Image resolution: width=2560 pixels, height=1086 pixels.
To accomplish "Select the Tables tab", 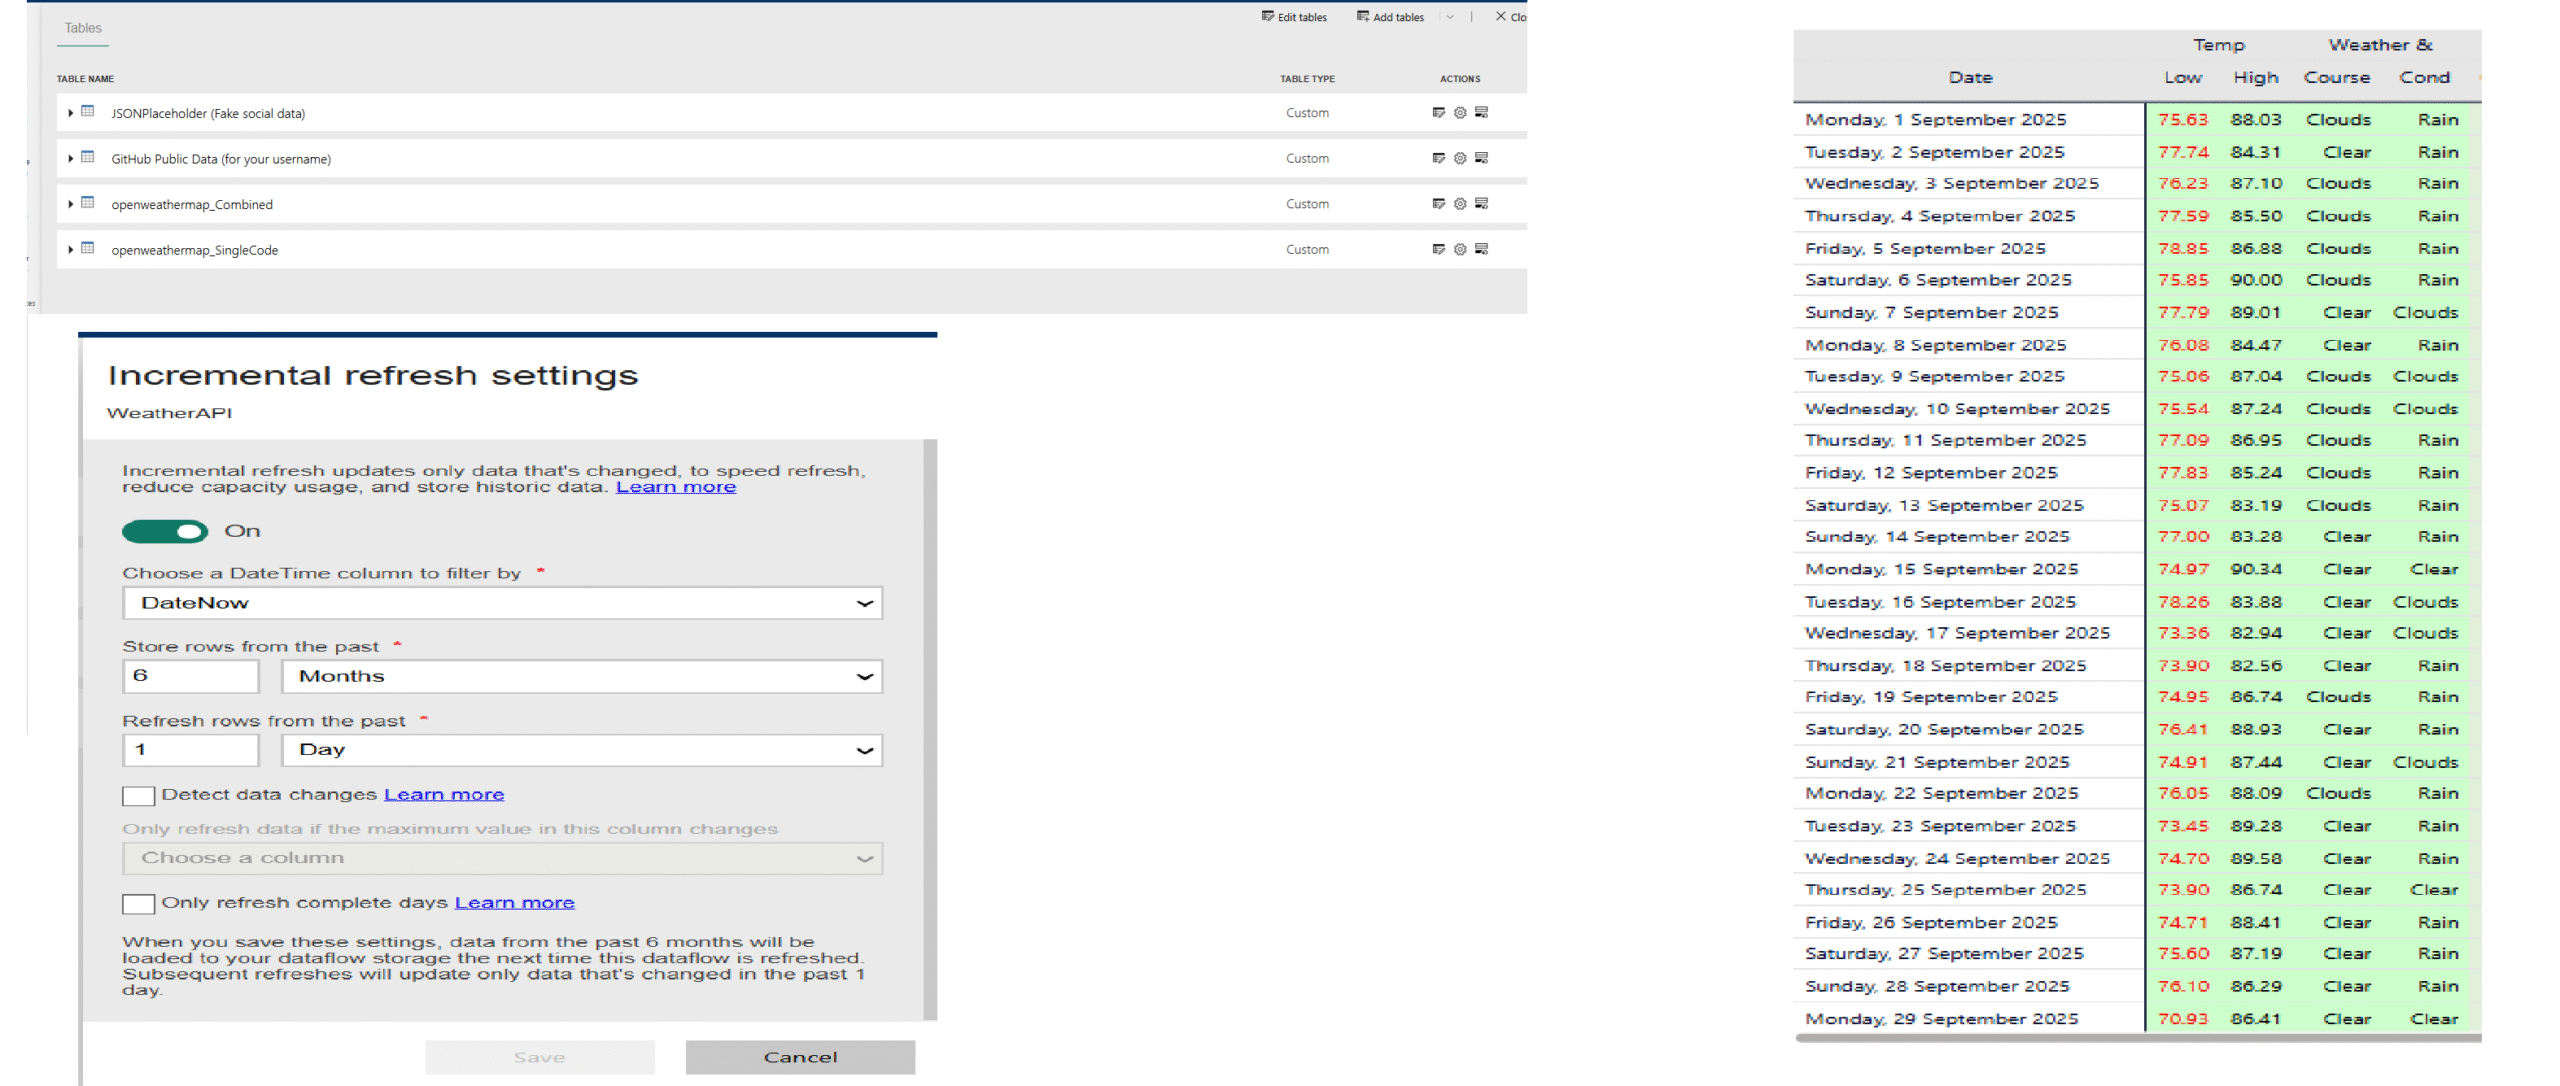I will pyautogui.click(x=83, y=28).
